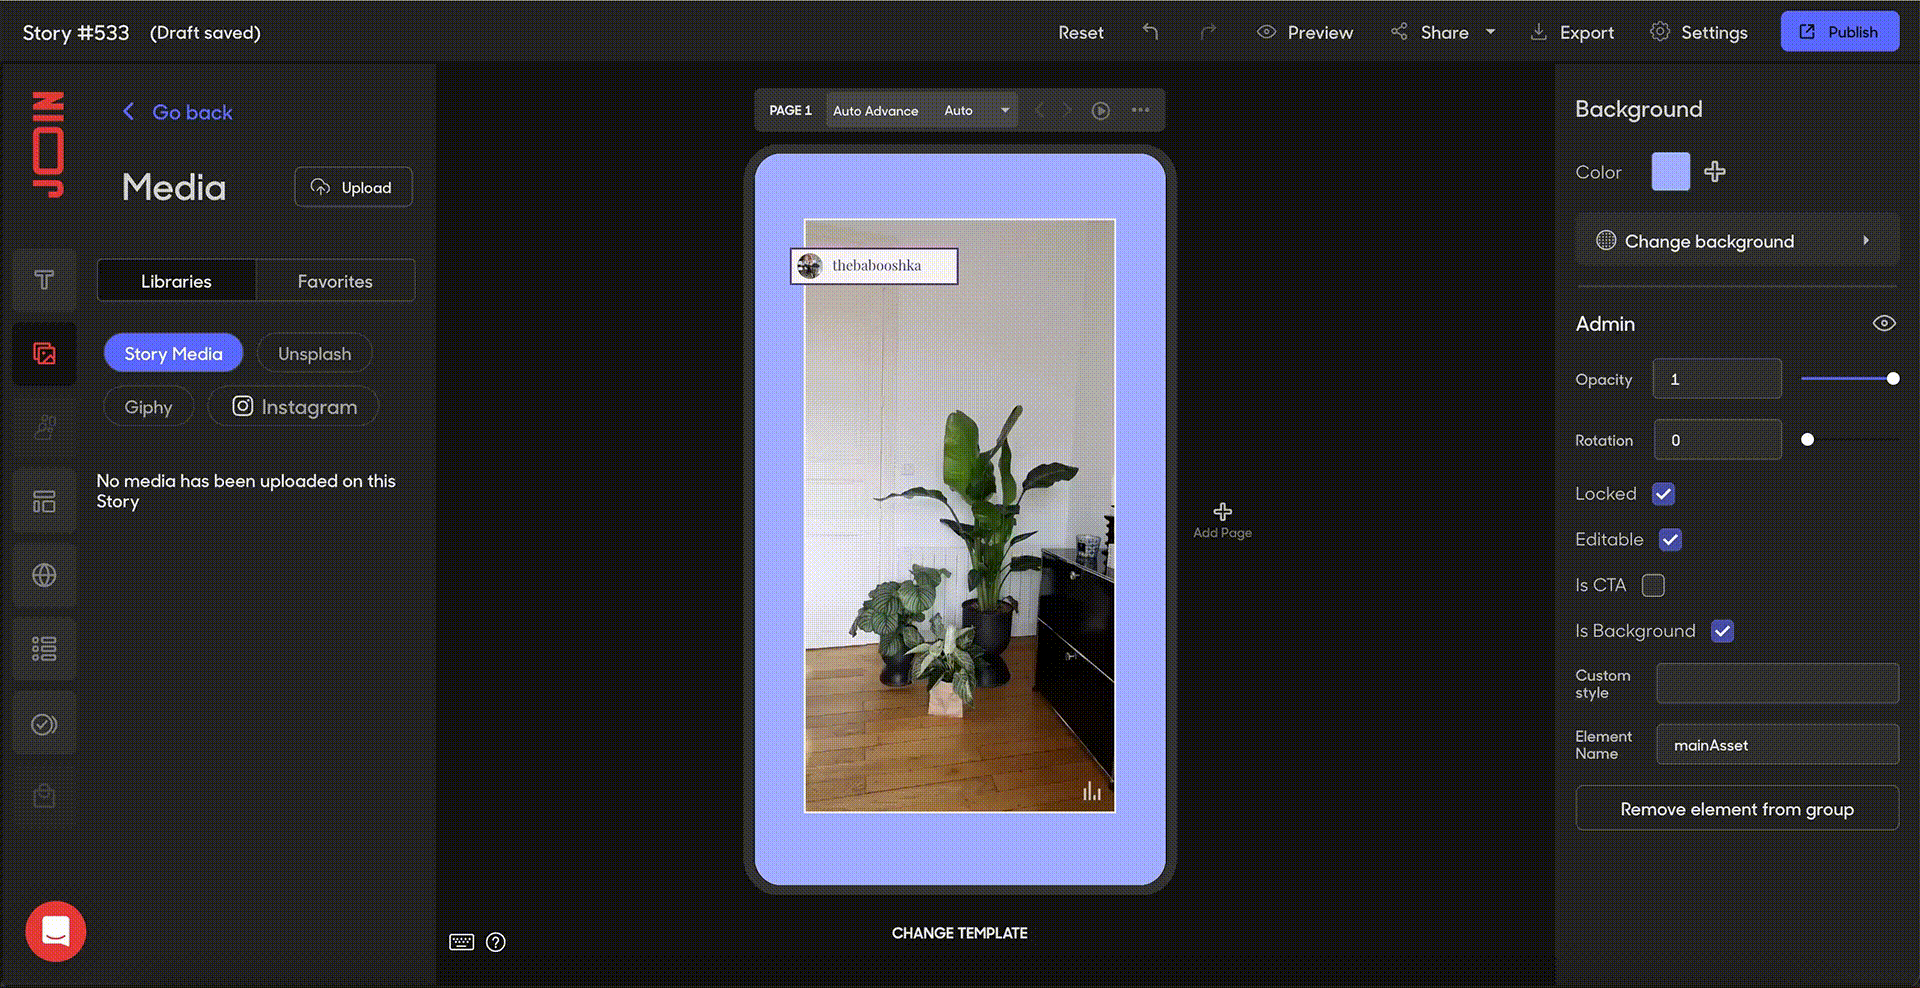Click the Share button
This screenshot has width=1920, height=988.
(x=1430, y=32)
